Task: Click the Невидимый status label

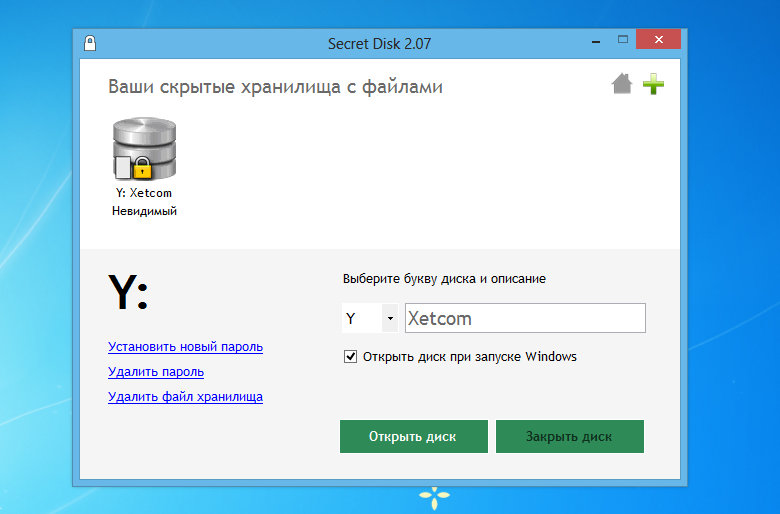Action: point(144,211)
